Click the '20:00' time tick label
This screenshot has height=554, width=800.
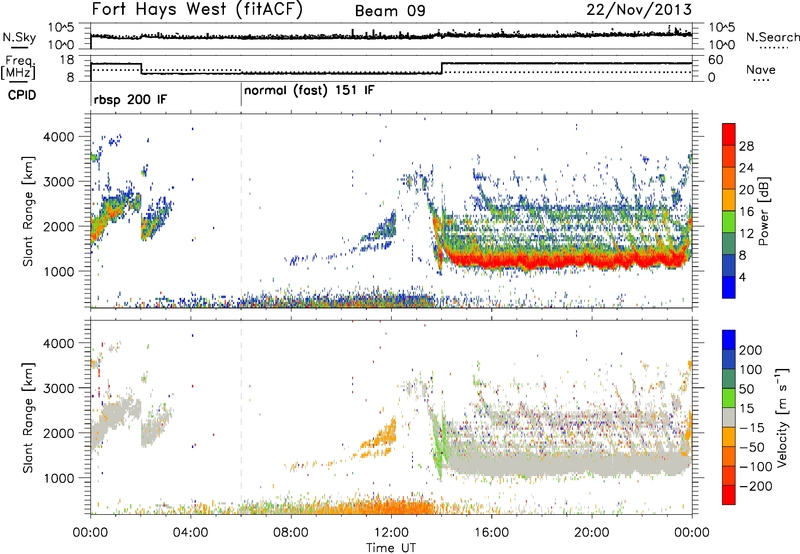pyautogui.click(x=591, y=533)
